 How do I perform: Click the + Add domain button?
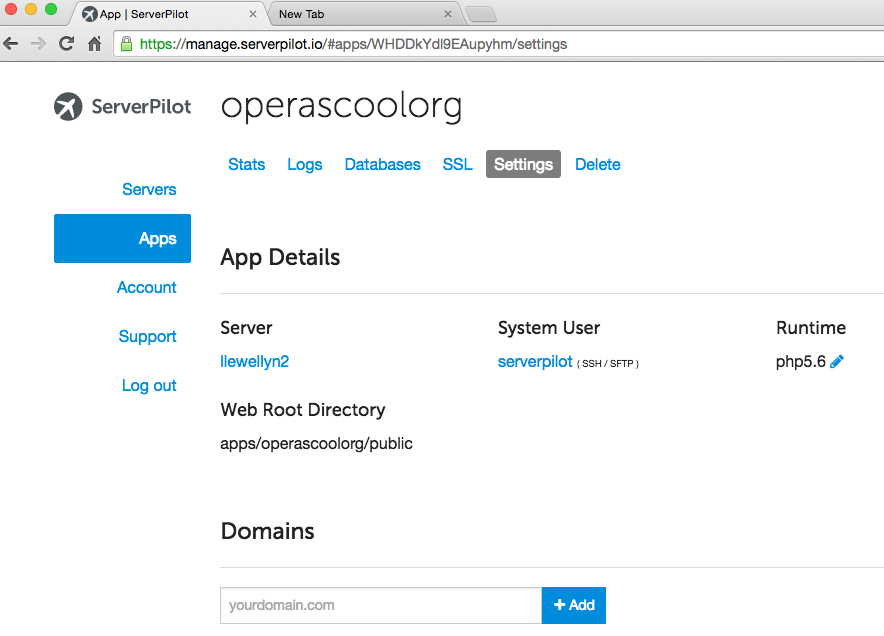click(574, 605)
